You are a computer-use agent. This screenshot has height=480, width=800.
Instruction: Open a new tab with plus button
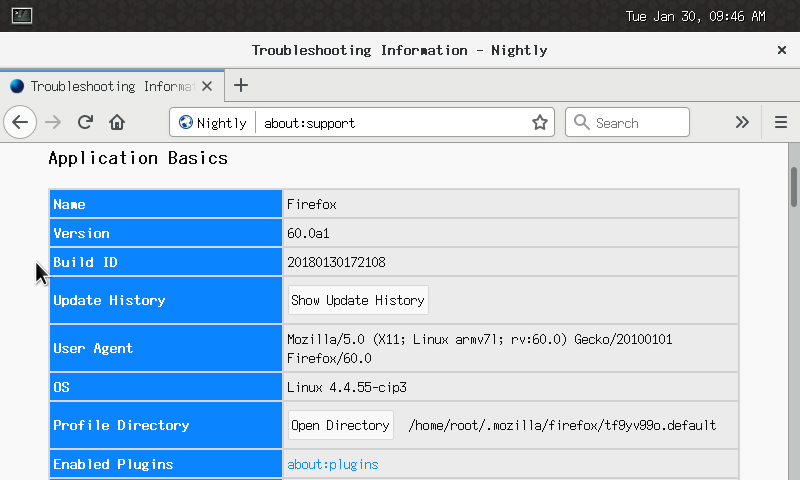(x=241, y=85)
